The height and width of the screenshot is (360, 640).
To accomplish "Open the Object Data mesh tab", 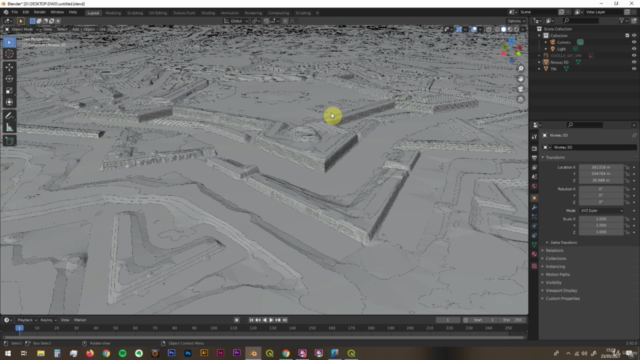I will point(534,245).
